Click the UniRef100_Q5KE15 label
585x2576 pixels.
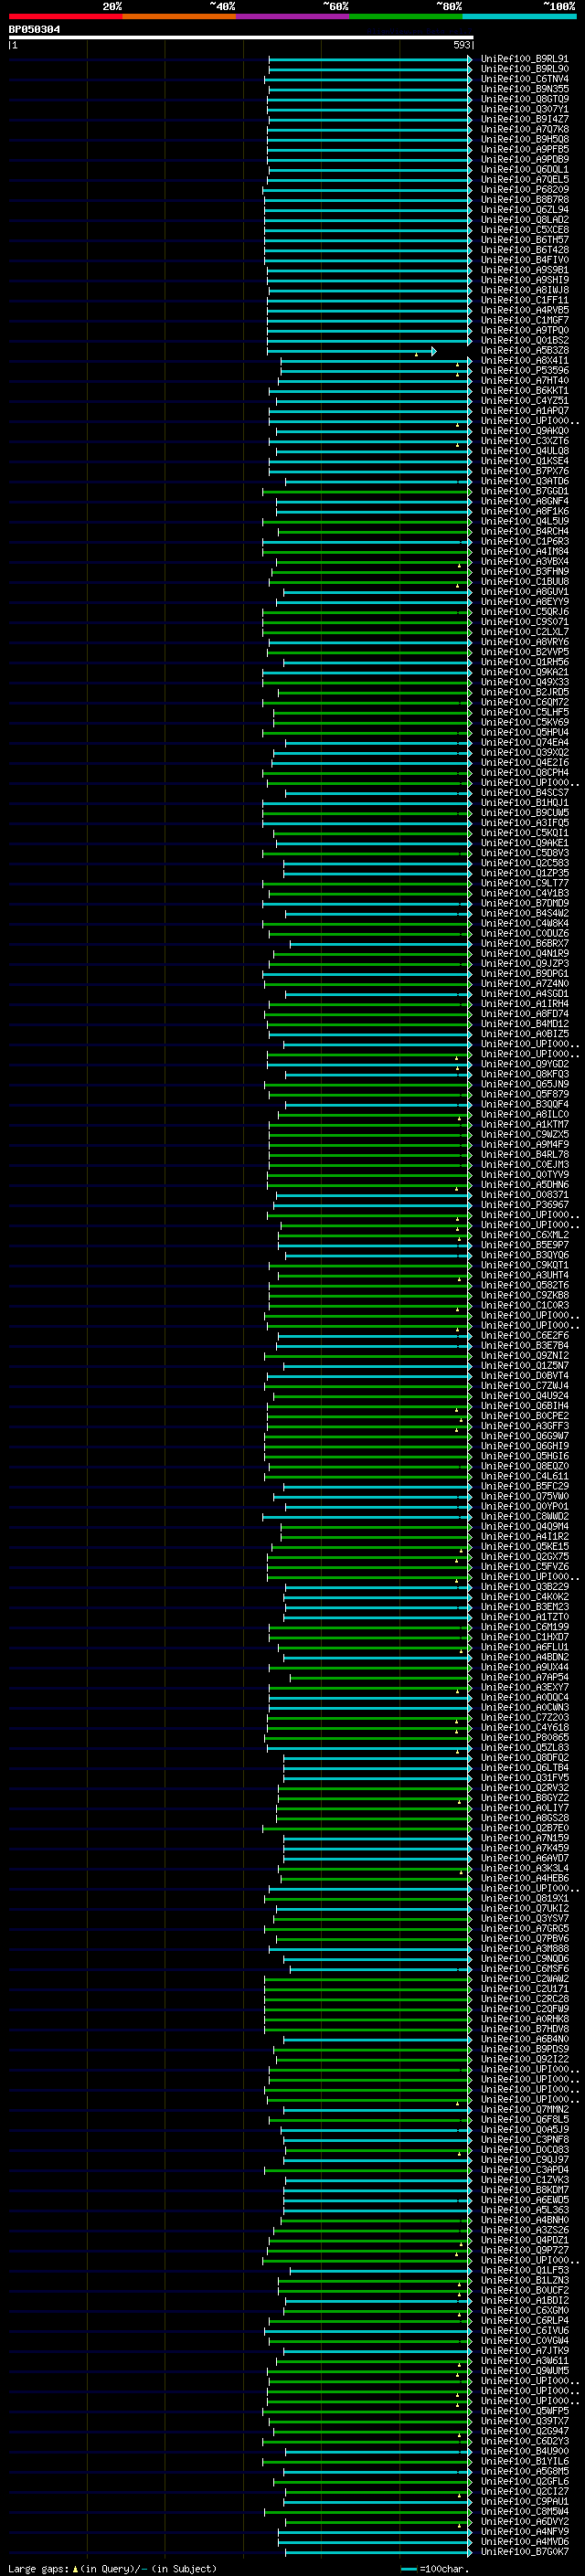point(524,1546)
